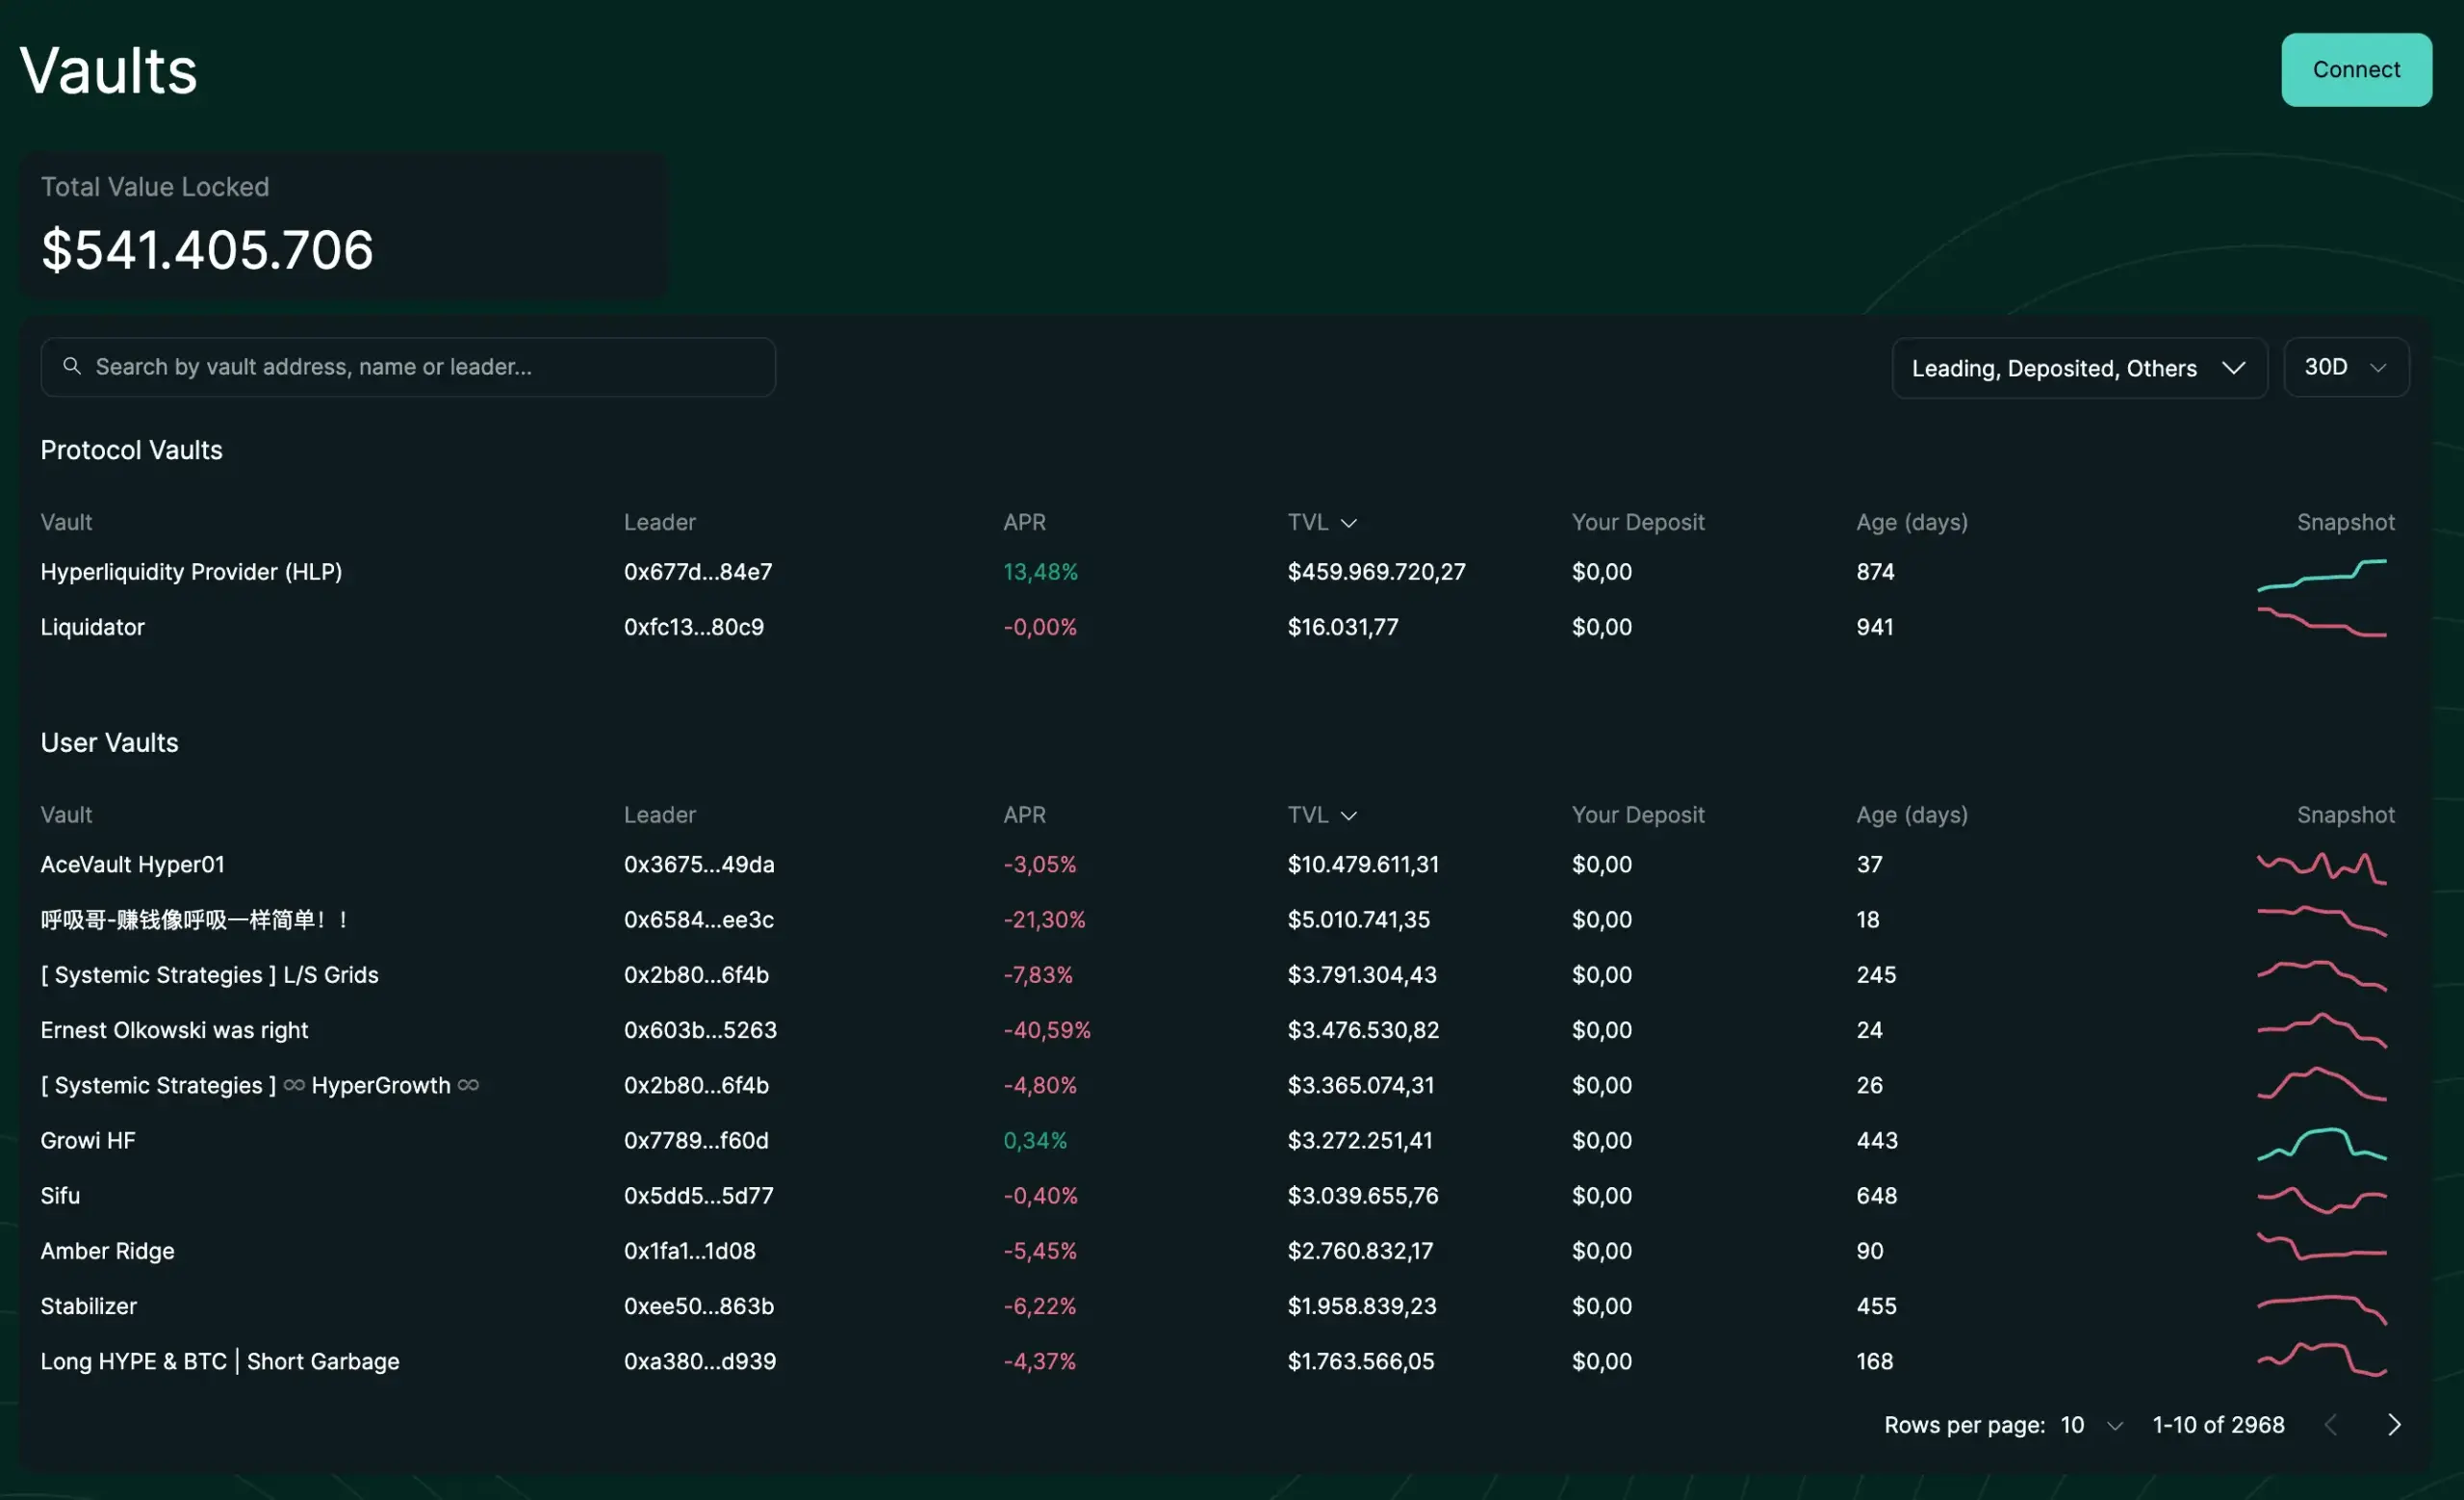Open Hyperliquidity Provider (HLP) vault

pos(191,572)
